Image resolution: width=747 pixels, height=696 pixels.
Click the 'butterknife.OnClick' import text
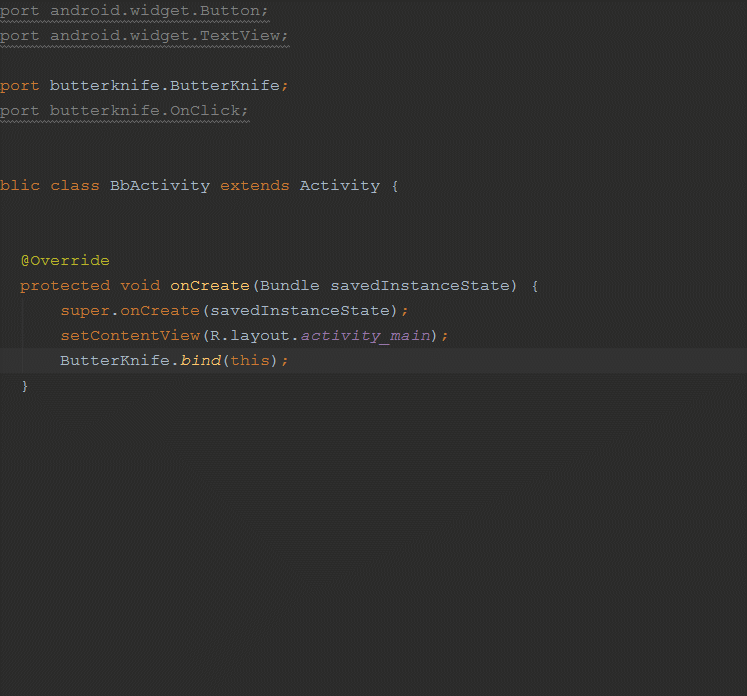pos(145,111)
